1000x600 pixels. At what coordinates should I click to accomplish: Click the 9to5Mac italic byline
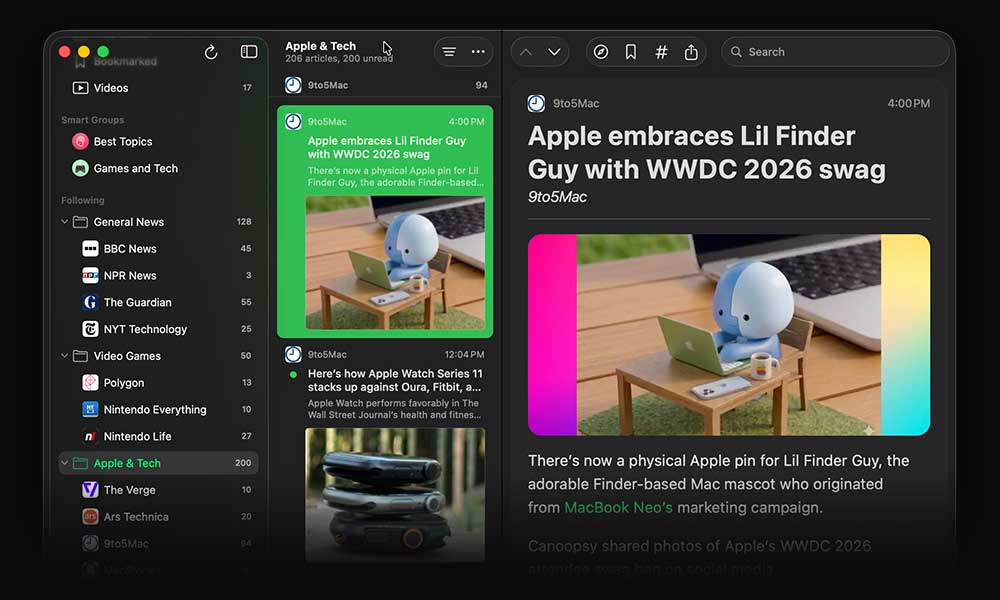[557, 197]
